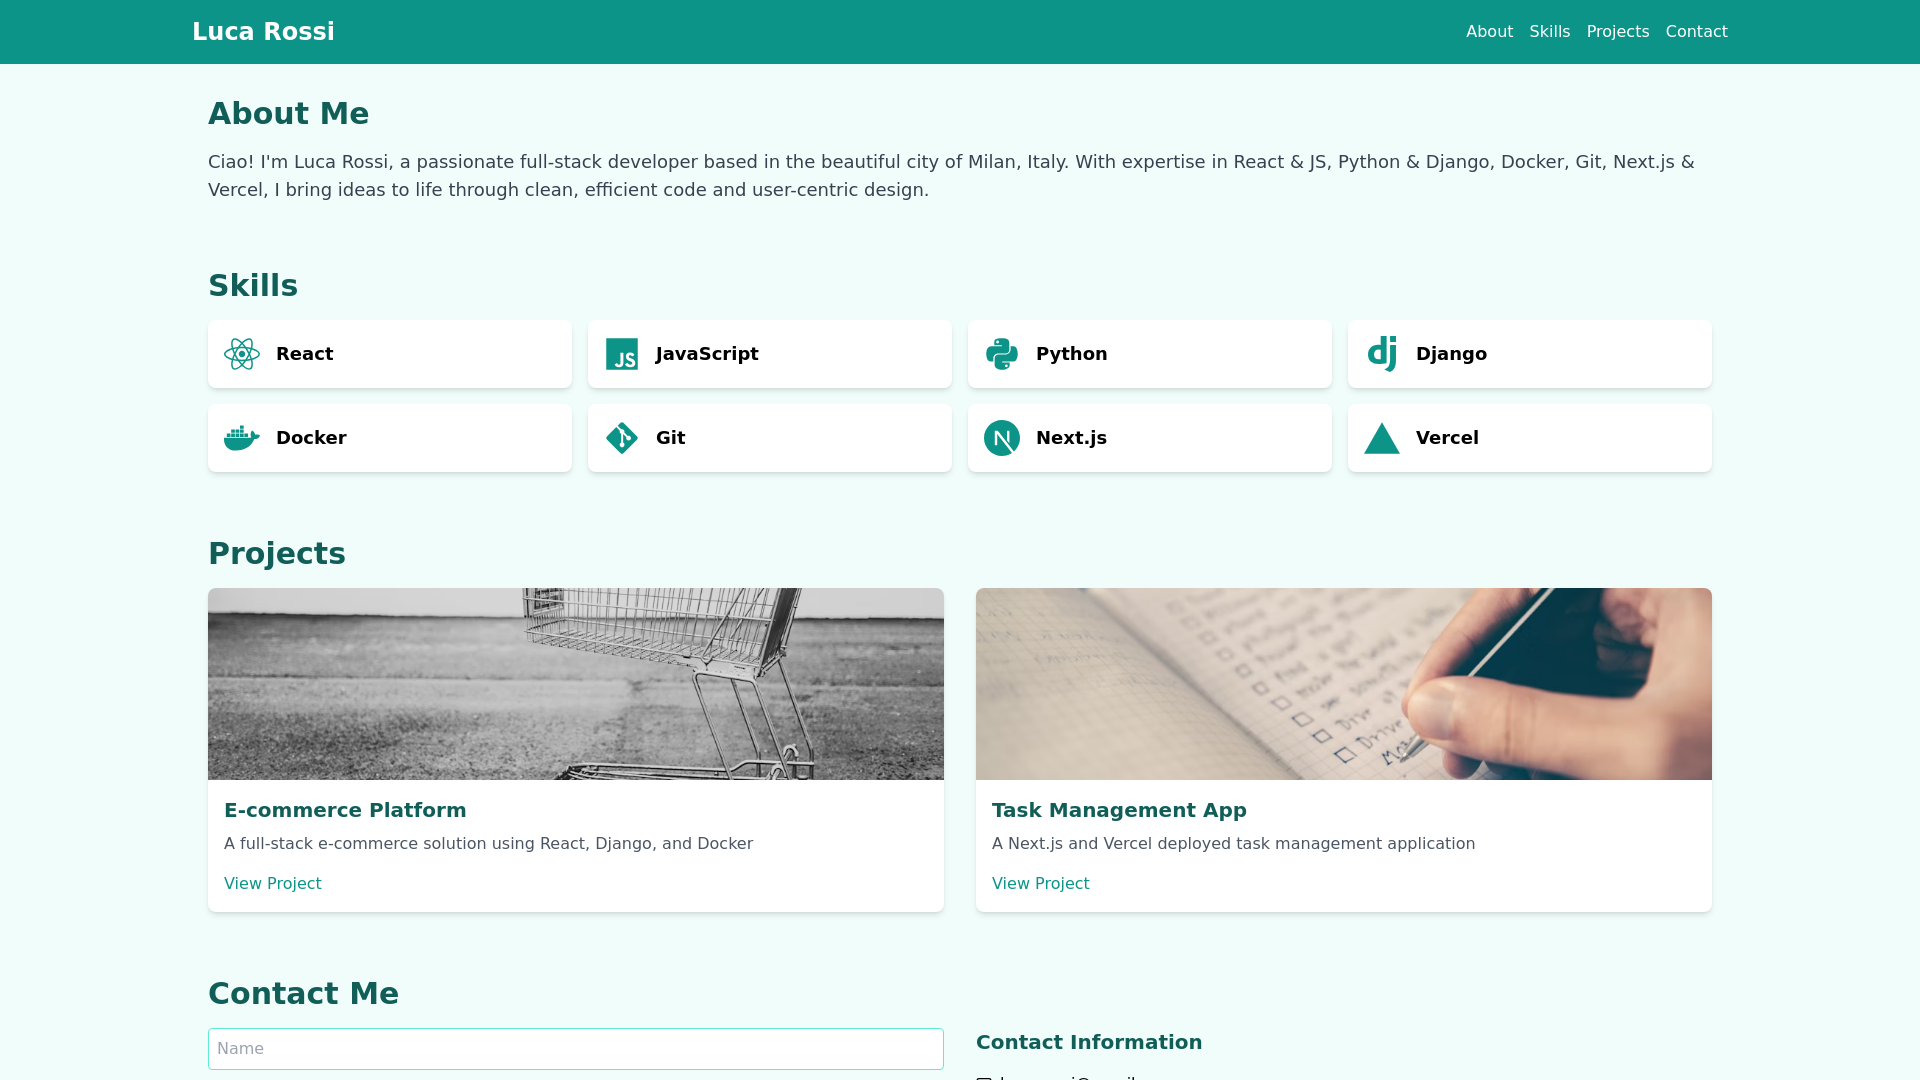
Task: Click the Name input field
Action: (575, 1048)
